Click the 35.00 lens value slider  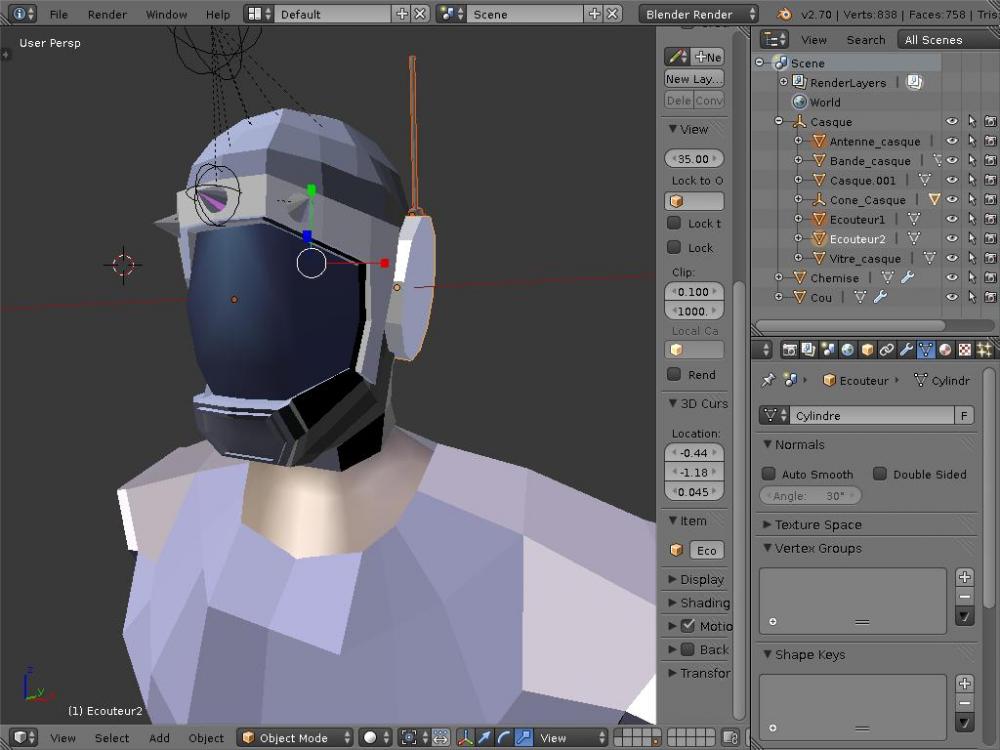point(694,159)
